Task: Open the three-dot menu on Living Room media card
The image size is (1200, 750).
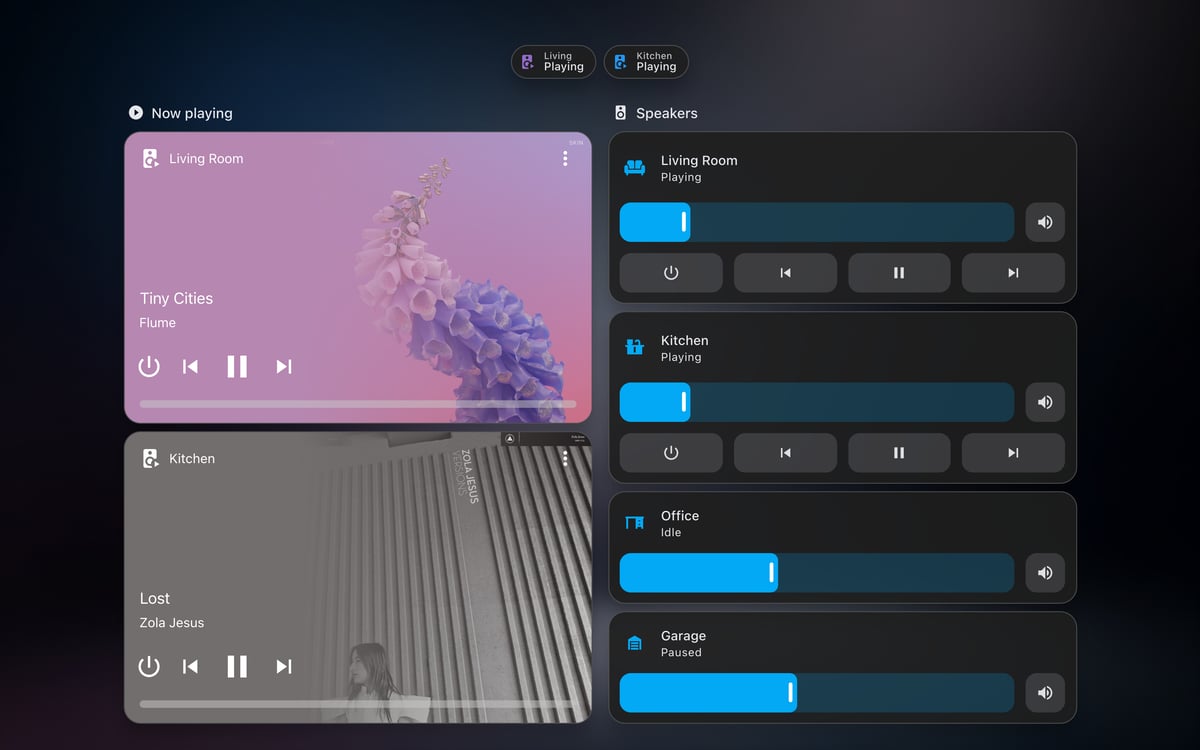Action: point(565,158)
